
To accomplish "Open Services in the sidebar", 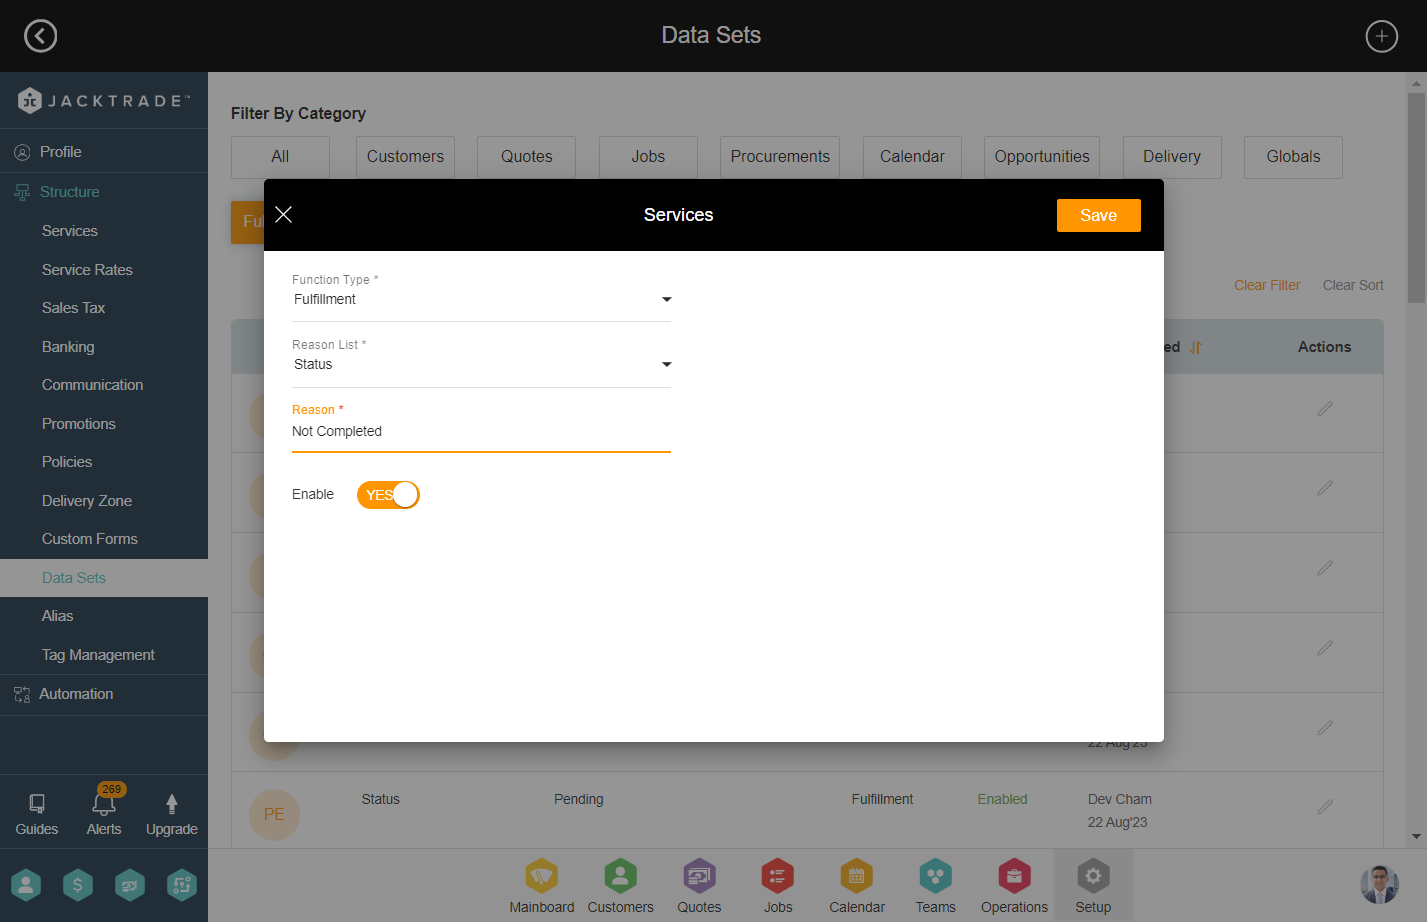I will 70,231.
